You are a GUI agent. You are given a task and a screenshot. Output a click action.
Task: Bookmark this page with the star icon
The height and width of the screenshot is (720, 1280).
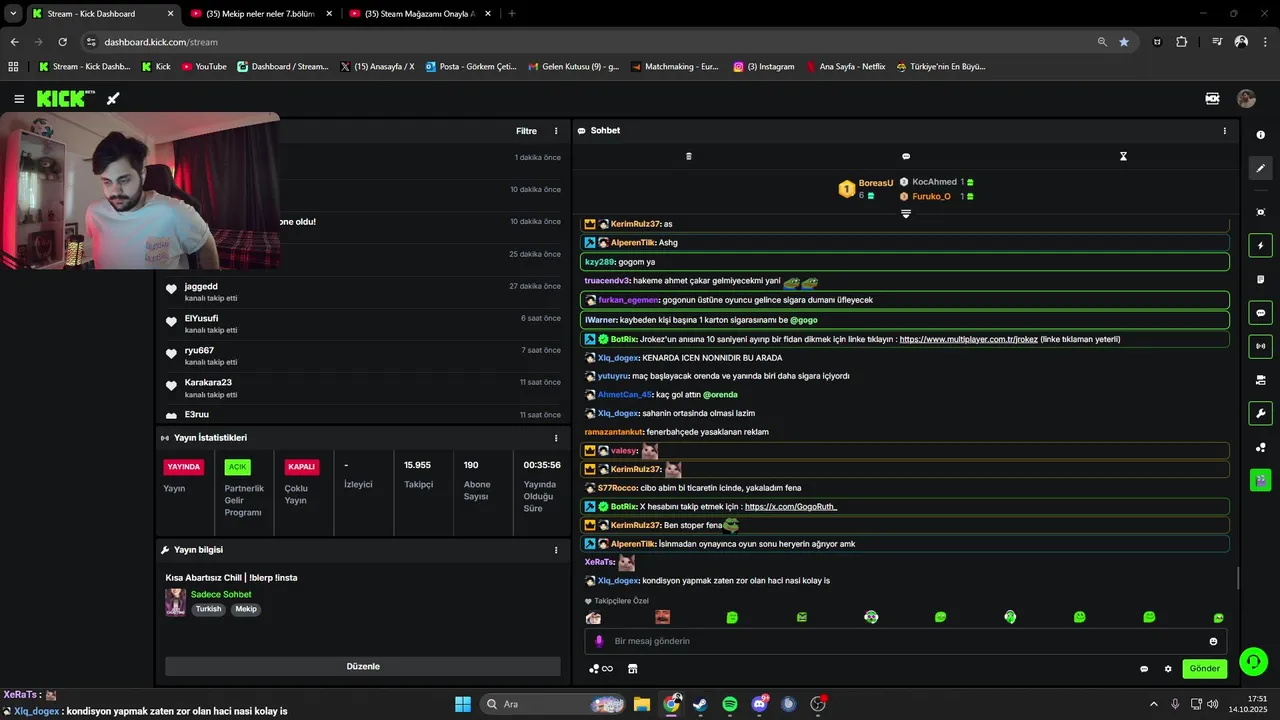[x=1124, y=42]
